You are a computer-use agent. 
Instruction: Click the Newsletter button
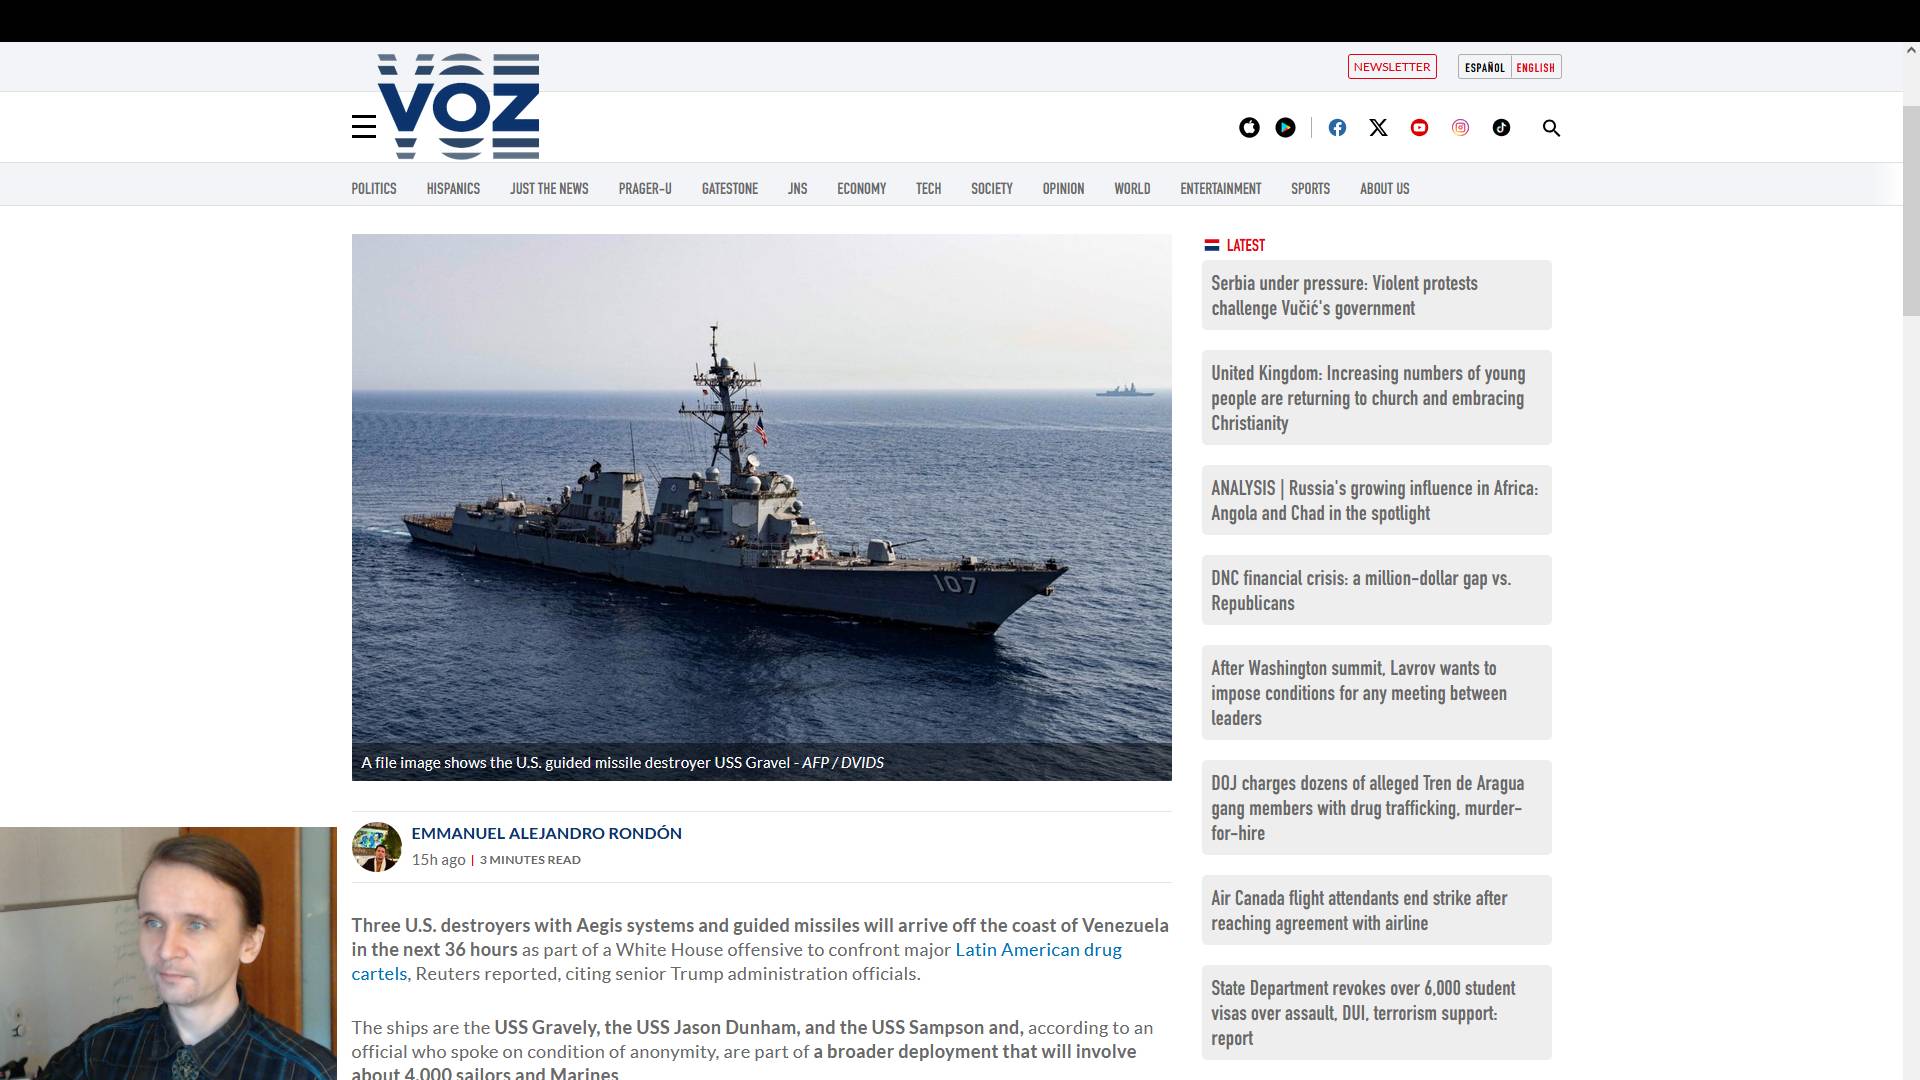pos(1391,67)
